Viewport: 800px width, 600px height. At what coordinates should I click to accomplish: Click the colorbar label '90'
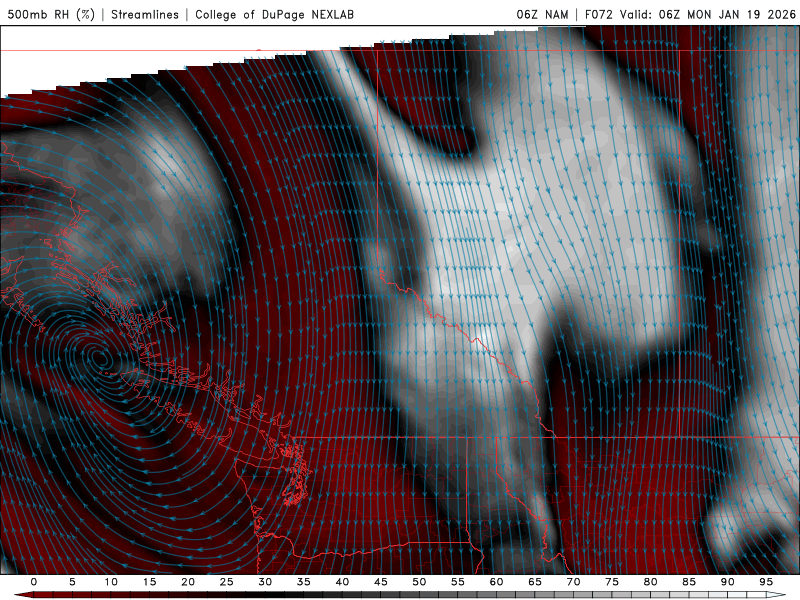pyautogui.click(x=727, y=582)
